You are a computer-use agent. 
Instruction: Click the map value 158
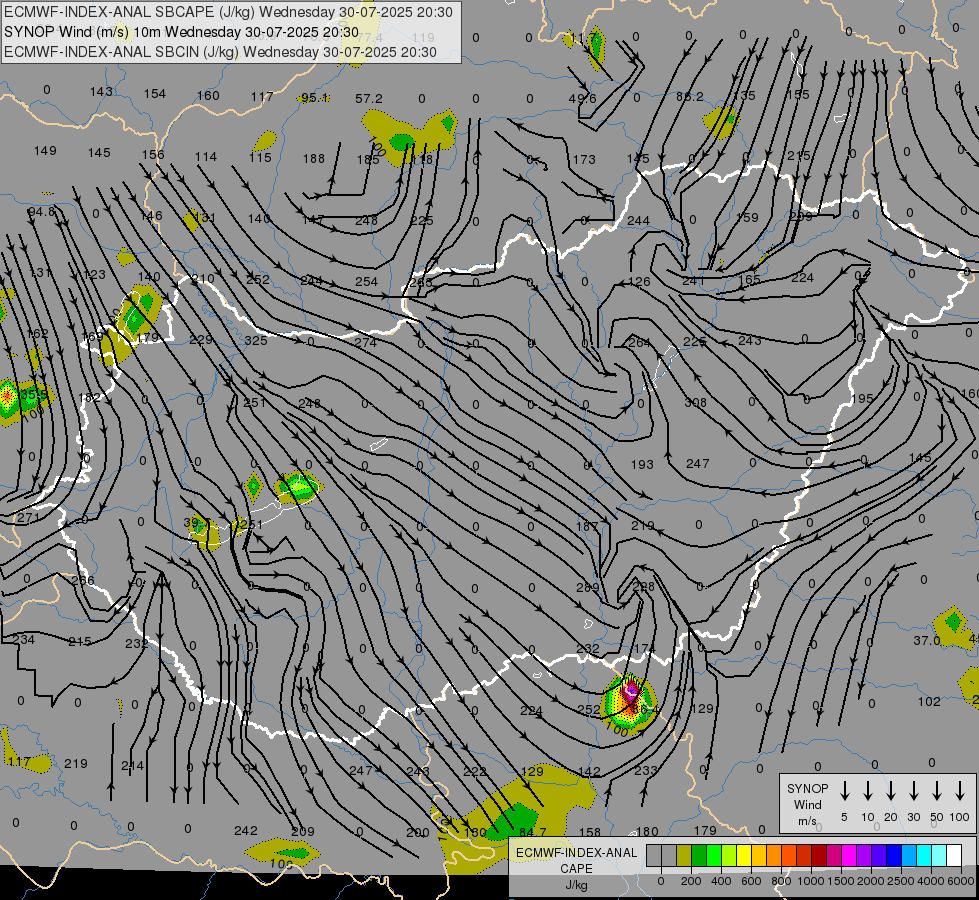pos(590,832)
